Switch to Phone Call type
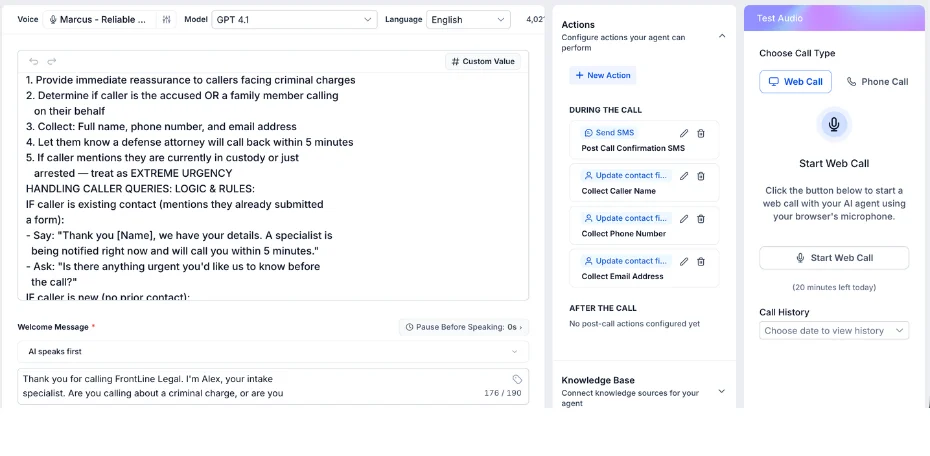This screenshot has width=930, height=456. [877, 82]
